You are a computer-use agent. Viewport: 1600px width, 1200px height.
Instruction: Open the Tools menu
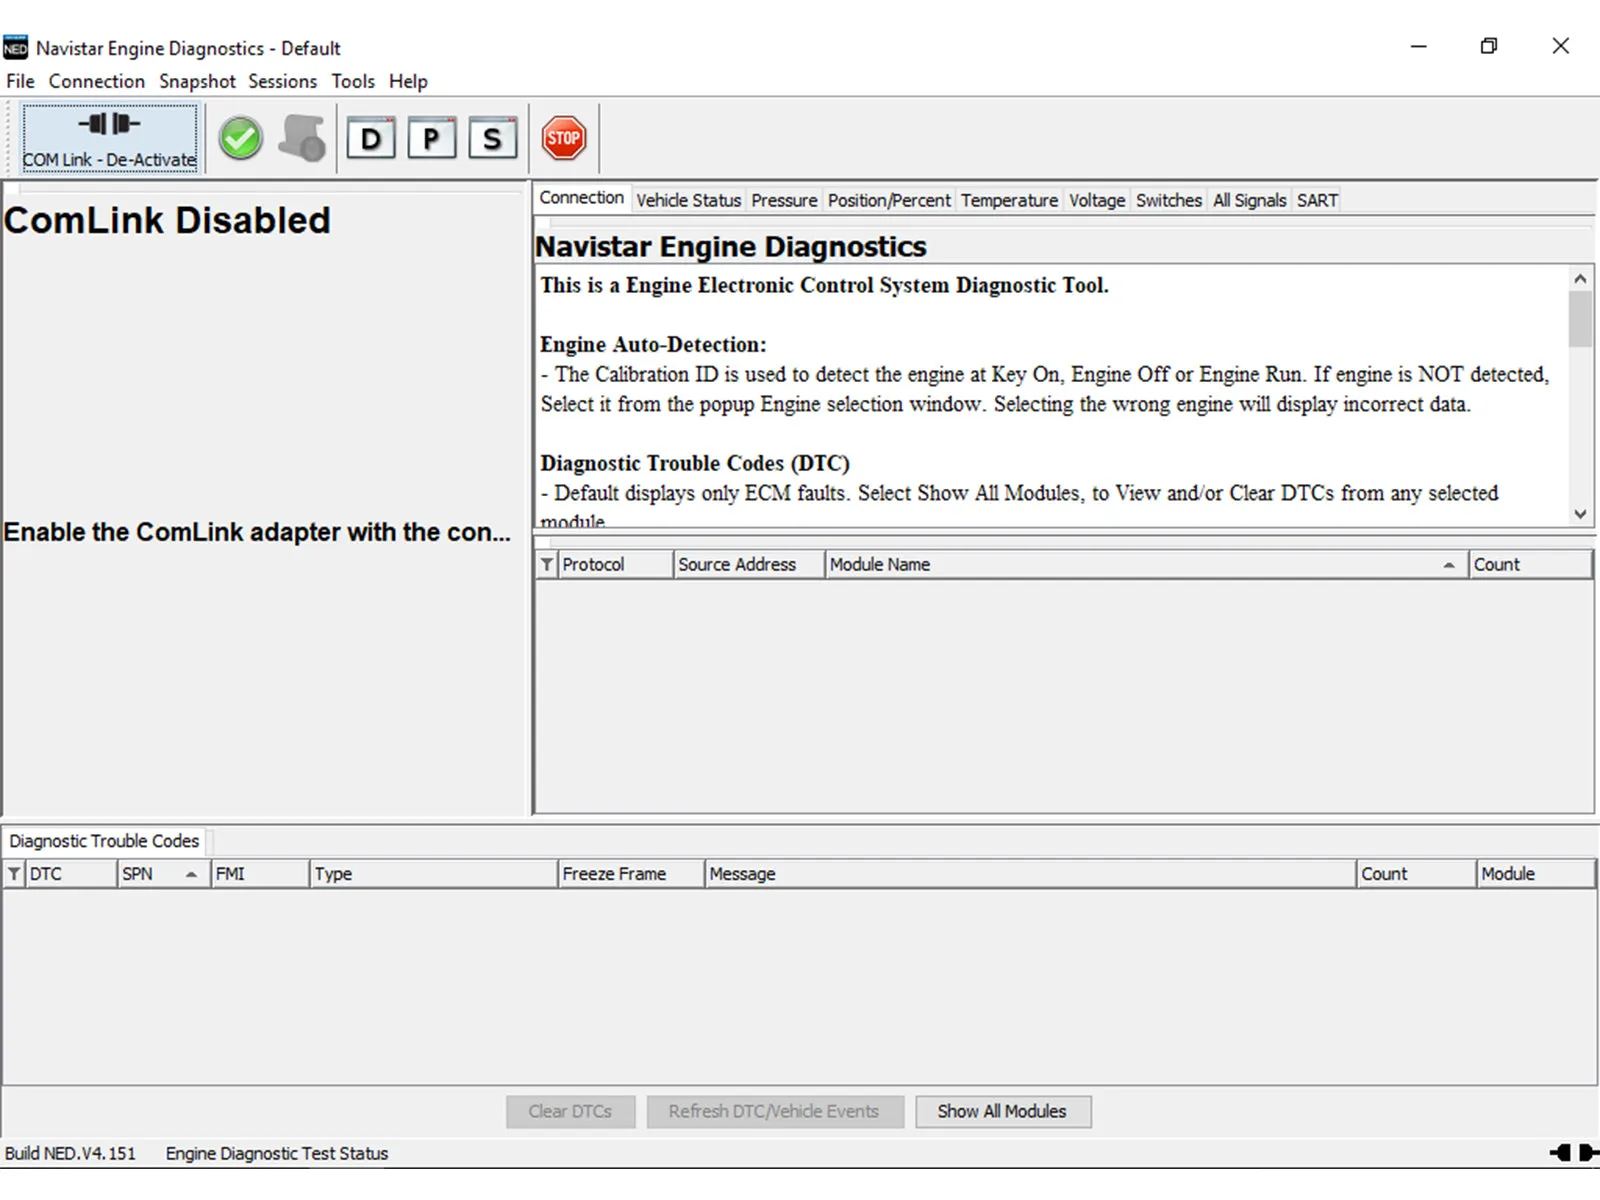pyautogui.click(x=353, y=81)
